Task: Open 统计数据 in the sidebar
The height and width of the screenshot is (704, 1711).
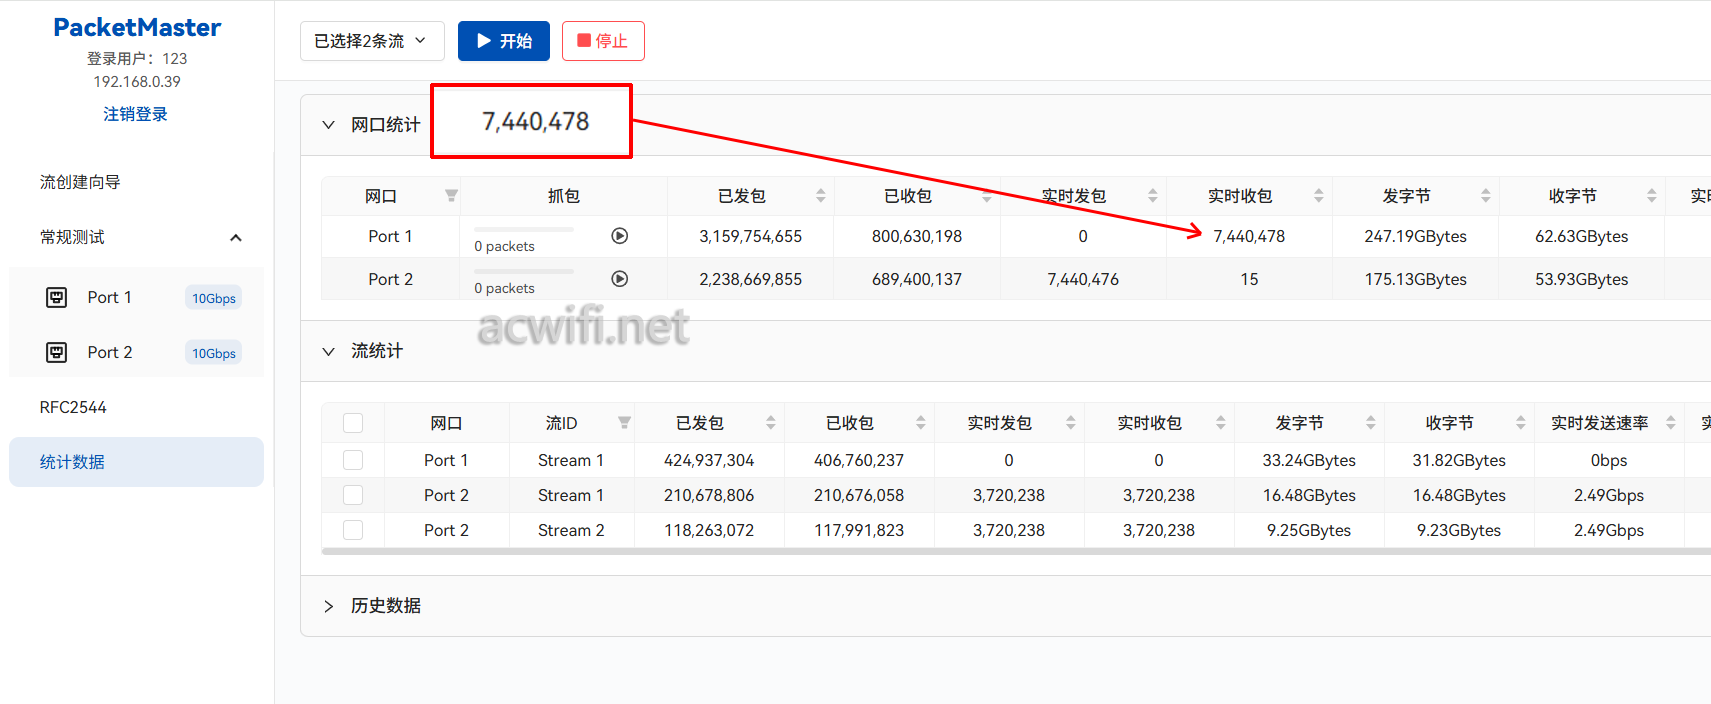Action: point(136,462)
